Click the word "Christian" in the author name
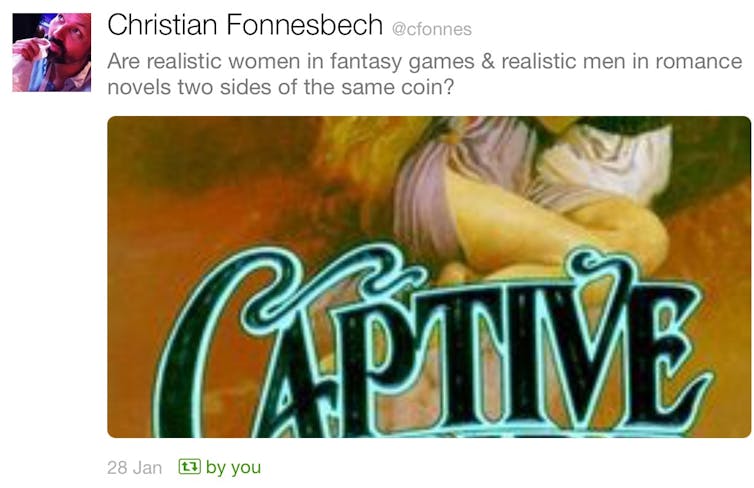Screen dimensions: 754x488 [x=162, y=25]
